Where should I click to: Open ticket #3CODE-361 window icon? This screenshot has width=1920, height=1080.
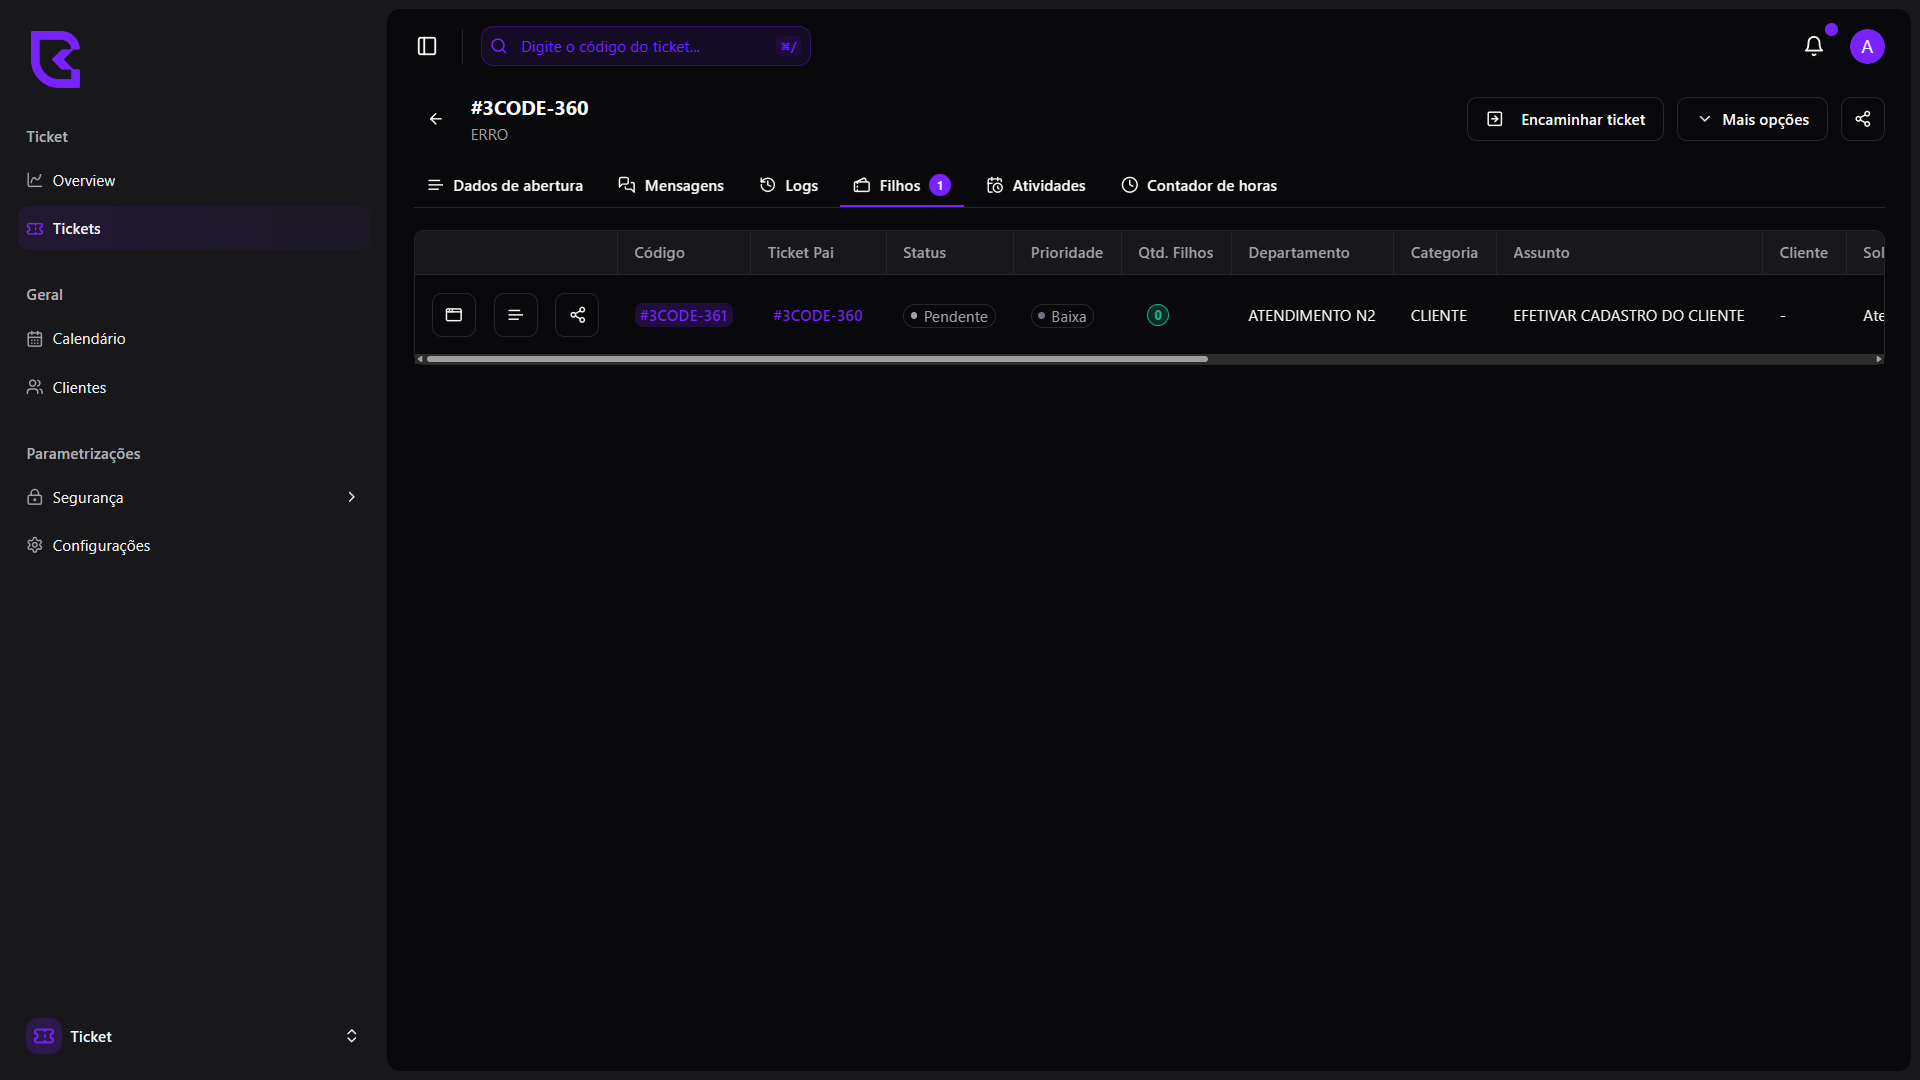coord(454,315)
